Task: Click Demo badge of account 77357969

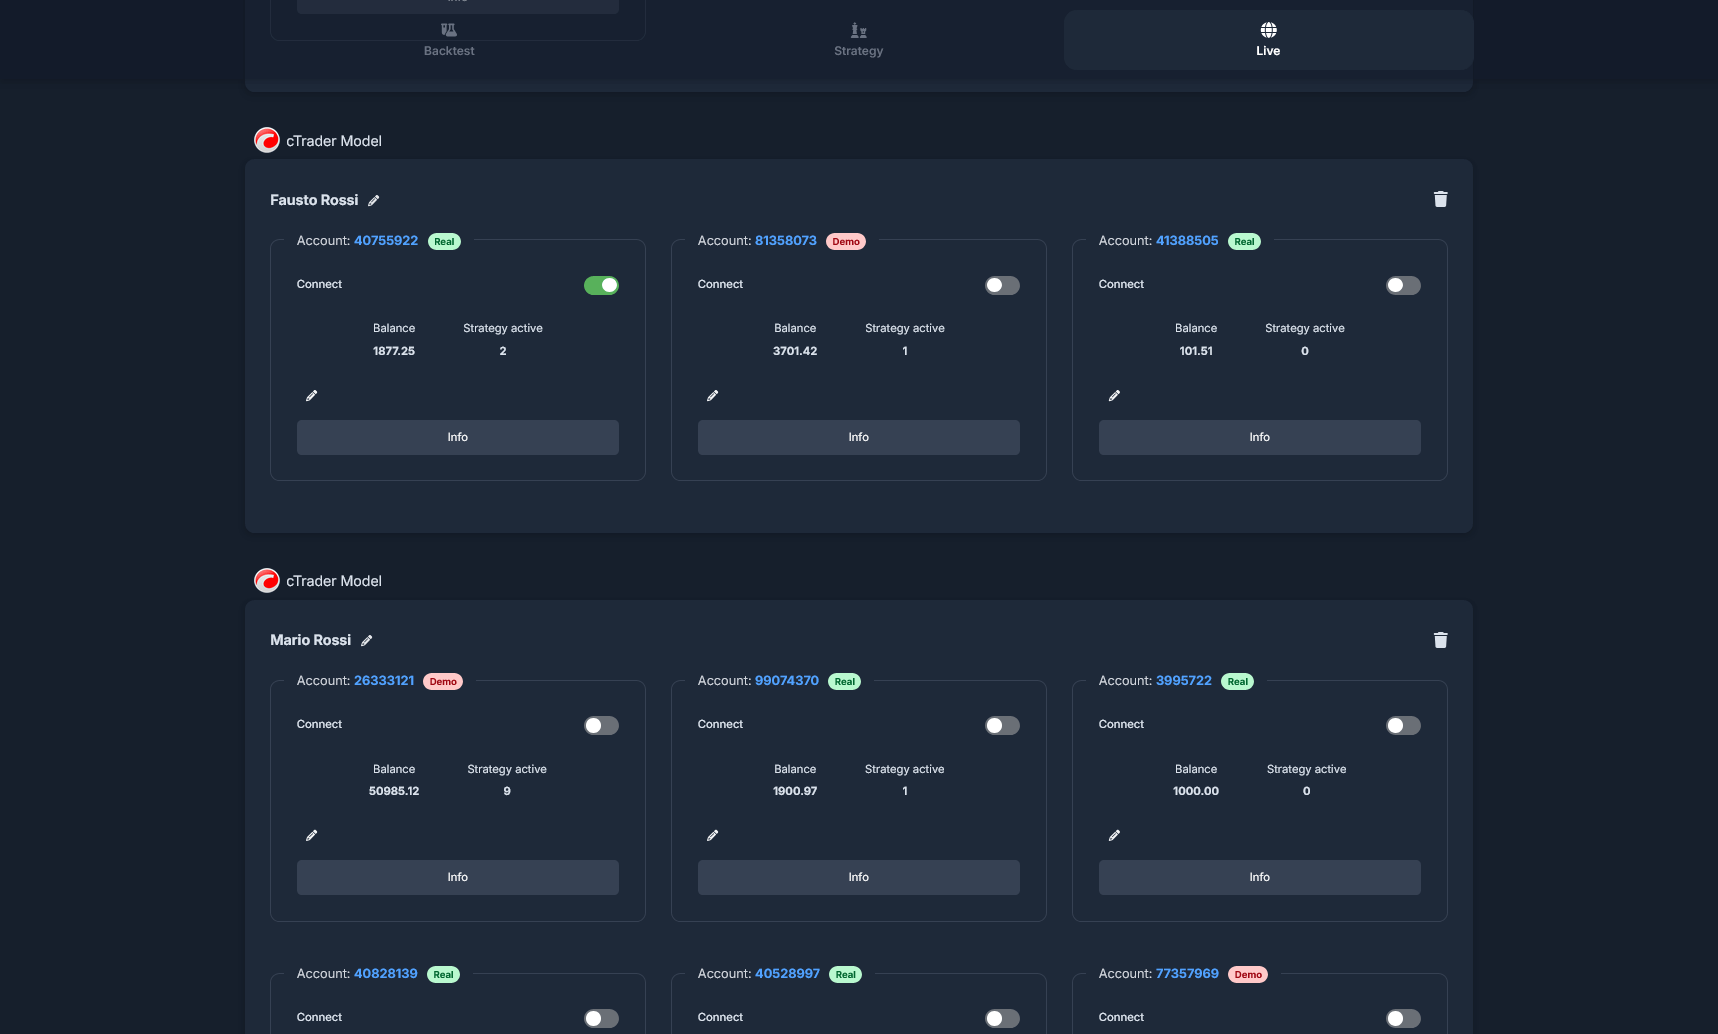Action: 1248,975
